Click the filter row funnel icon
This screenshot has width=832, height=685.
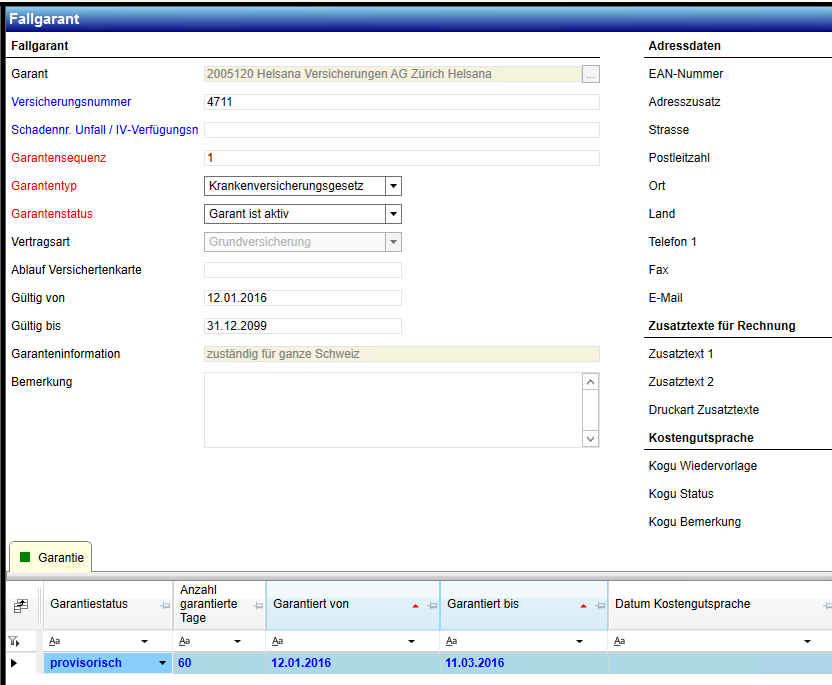click(x=14, y=641)
